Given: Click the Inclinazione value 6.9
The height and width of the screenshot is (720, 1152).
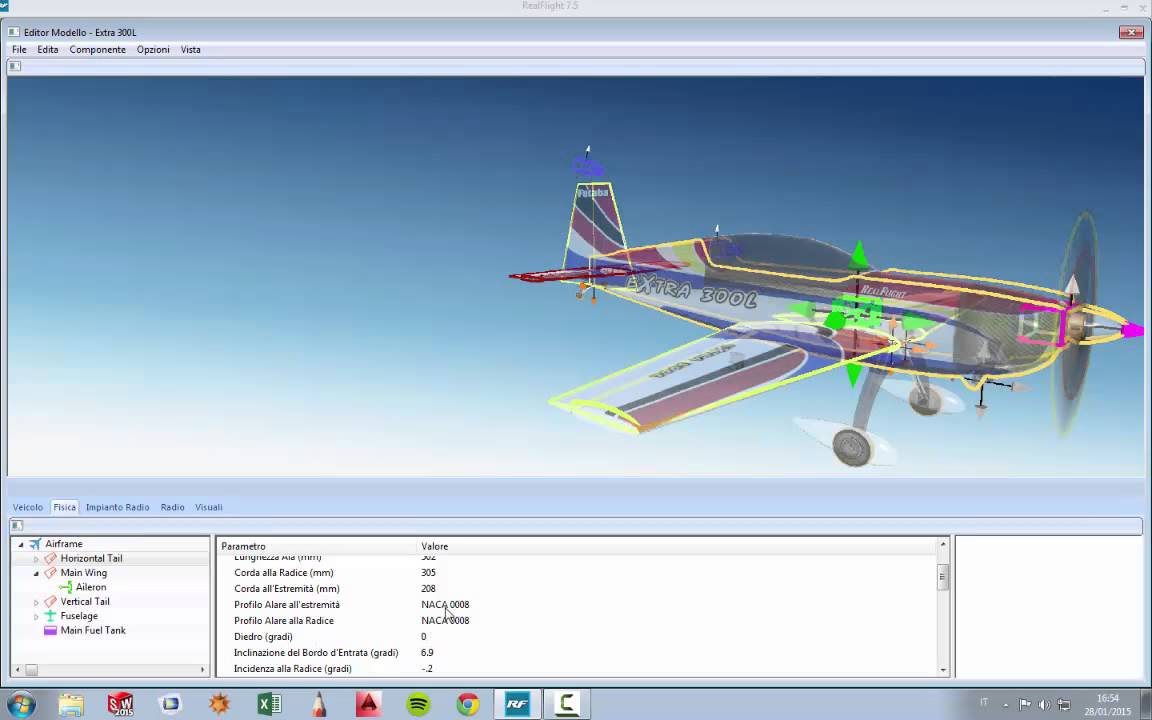Looking at the screenshot, I should (427, 653).
